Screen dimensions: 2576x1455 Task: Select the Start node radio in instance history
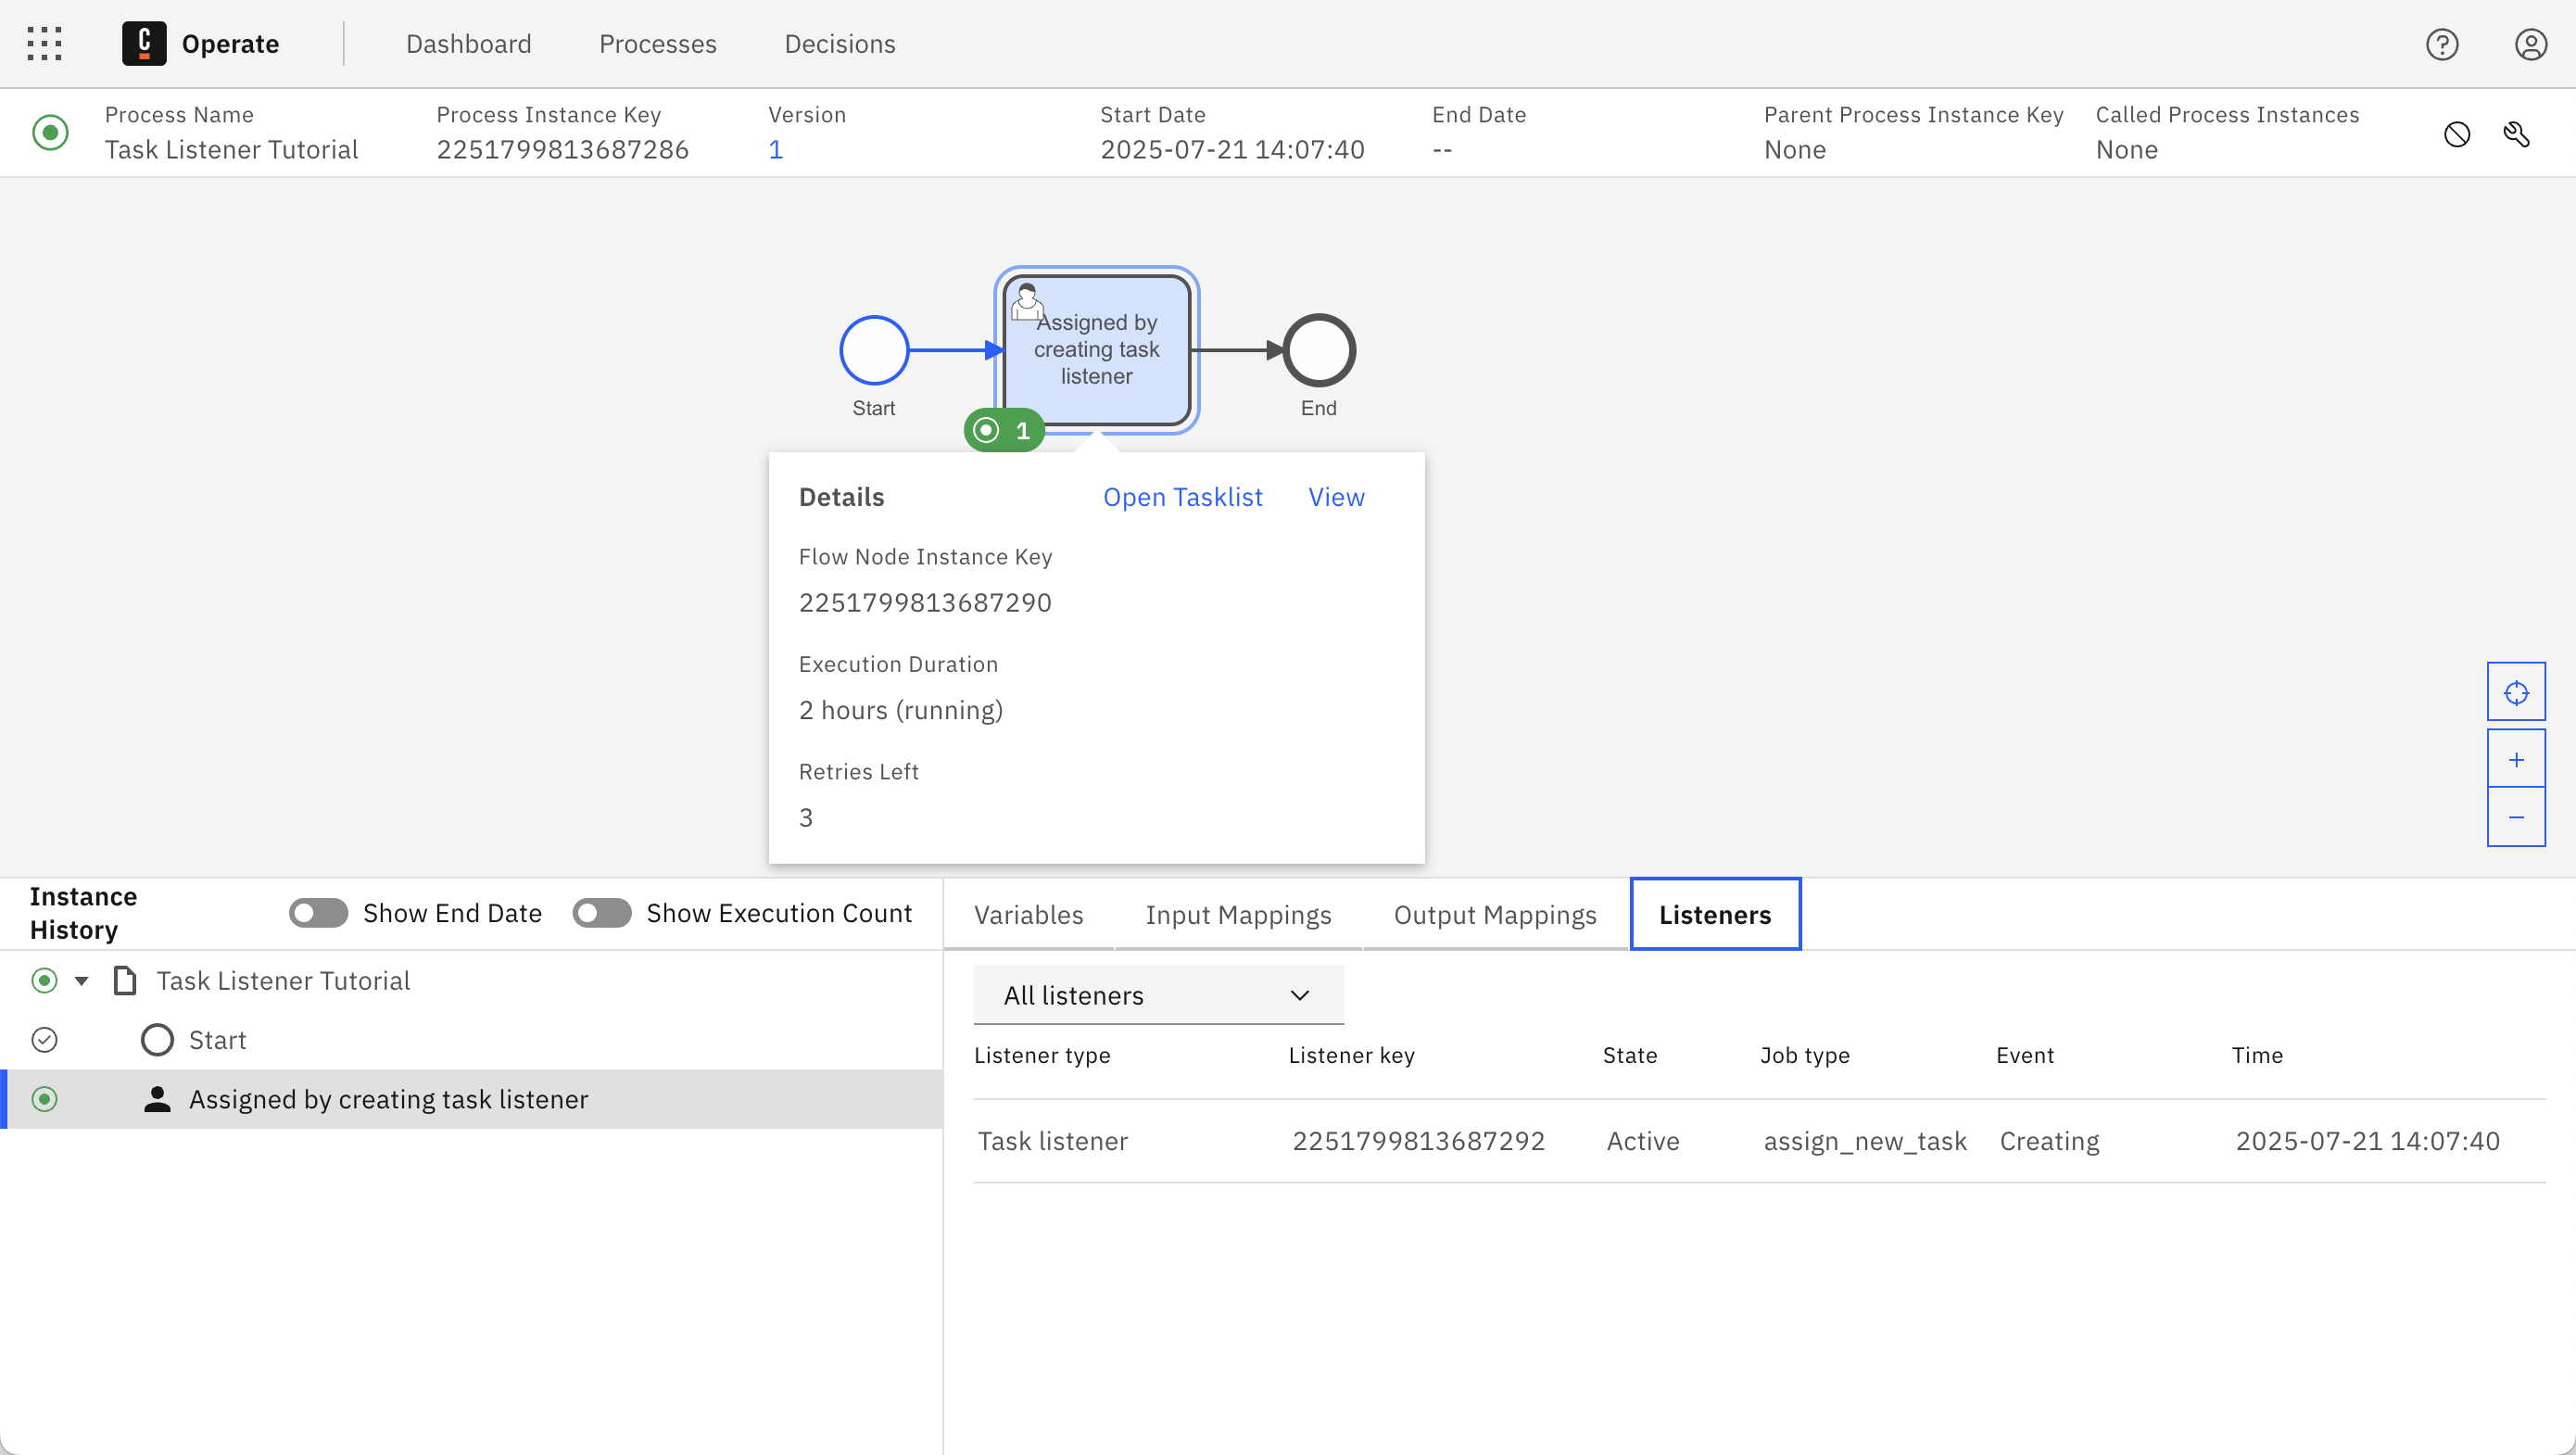[44, 1040]
